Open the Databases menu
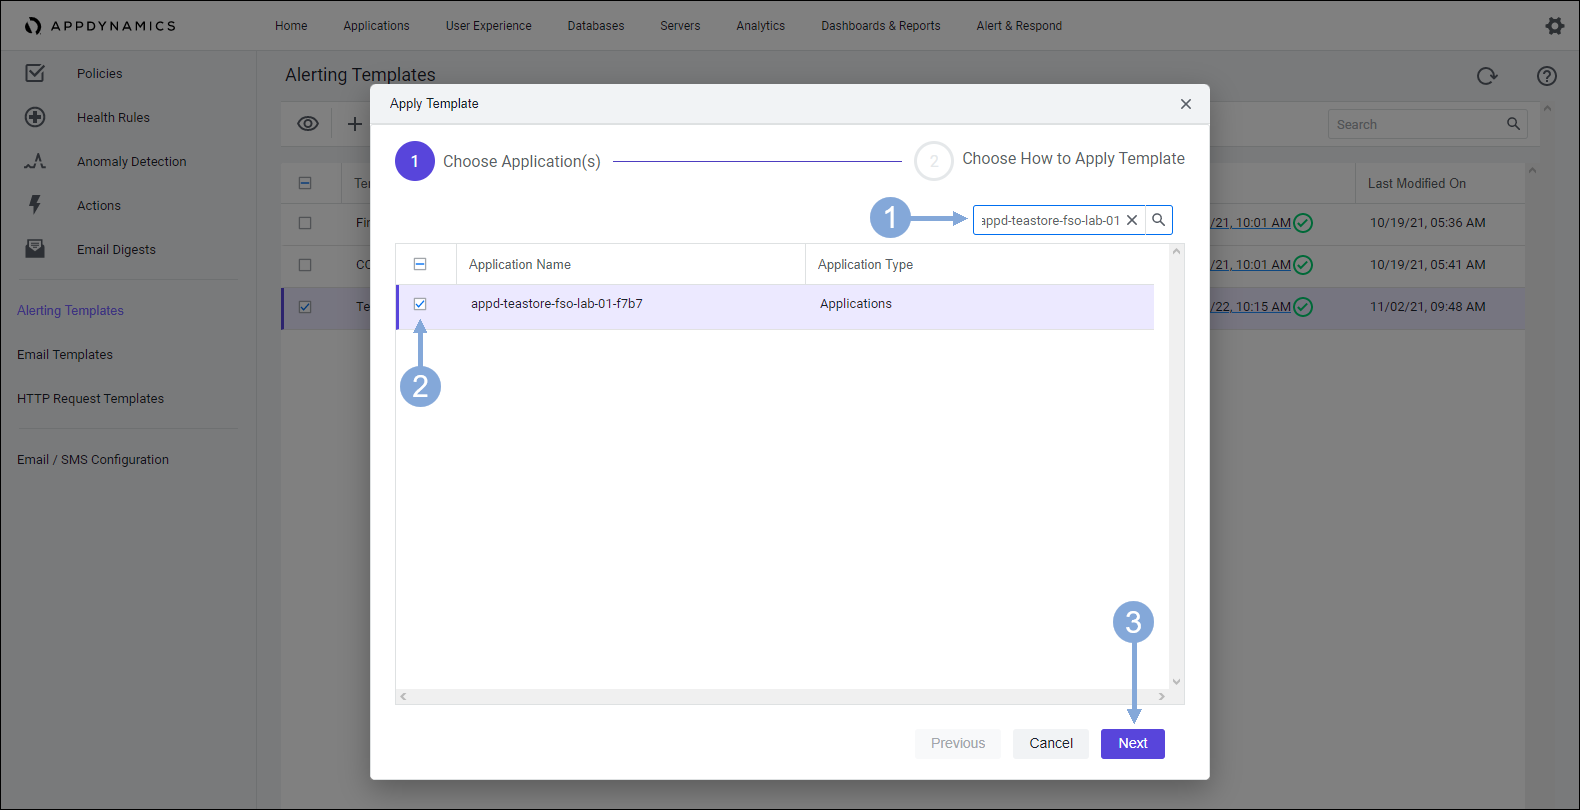The width and height of the screenshot is (1580, 810). point(596,26)
